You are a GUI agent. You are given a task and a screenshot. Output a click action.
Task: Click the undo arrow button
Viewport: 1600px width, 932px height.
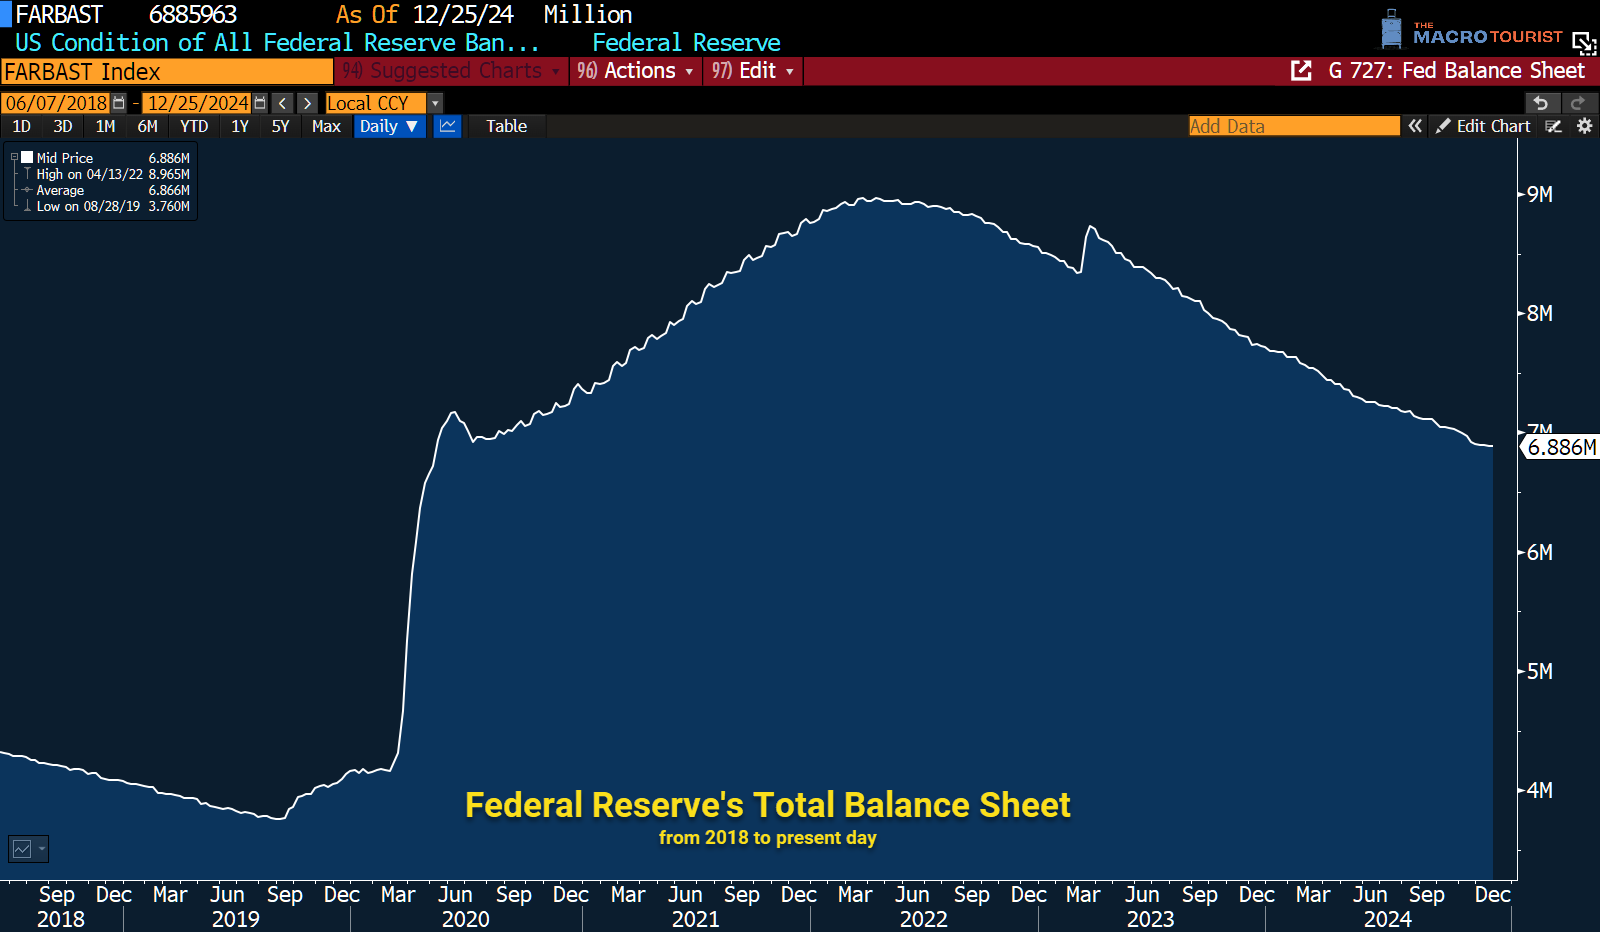point(1541,103)
